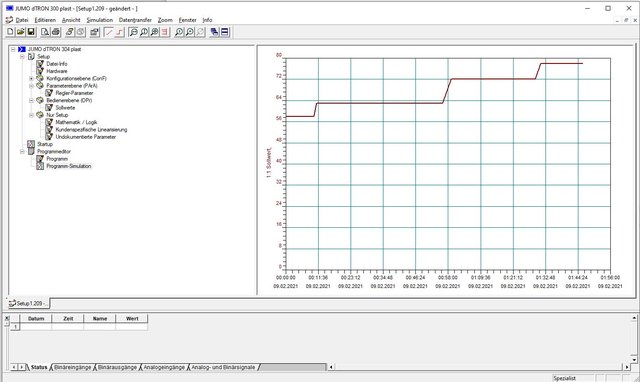Click the cascade windows icon
640x382 pixels.
tap(214, 32)
